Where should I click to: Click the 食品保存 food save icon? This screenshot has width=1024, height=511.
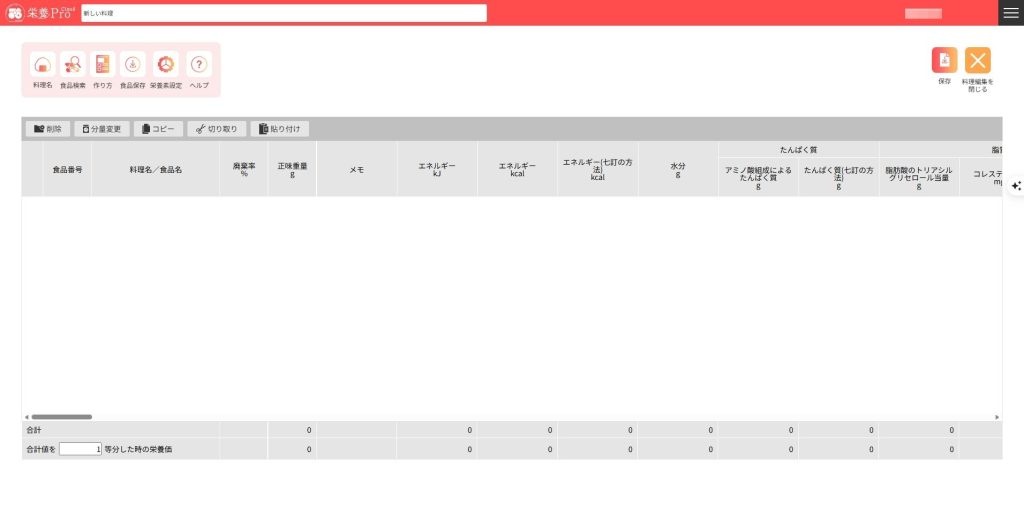(132, 65)
